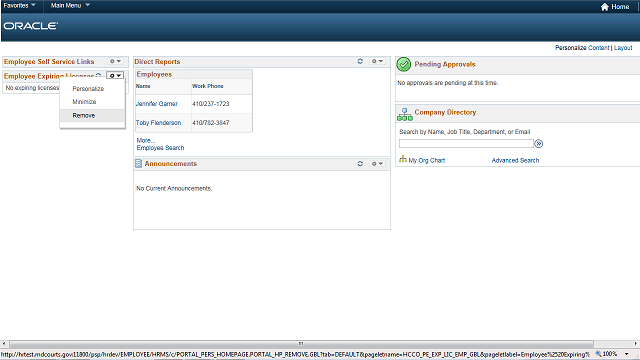Click the Announcements document icon
Image resolution: width=640 pixels, height=360 pixels.
[x=138, y=164]
